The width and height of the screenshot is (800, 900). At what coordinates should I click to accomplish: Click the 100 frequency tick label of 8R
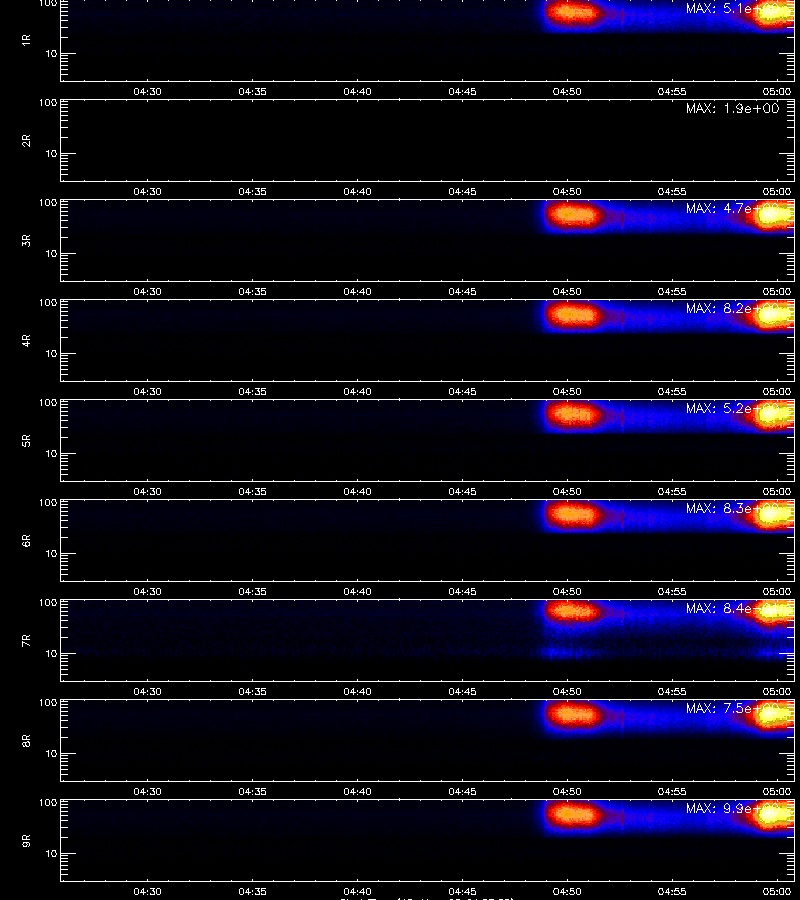click(48, 703)
